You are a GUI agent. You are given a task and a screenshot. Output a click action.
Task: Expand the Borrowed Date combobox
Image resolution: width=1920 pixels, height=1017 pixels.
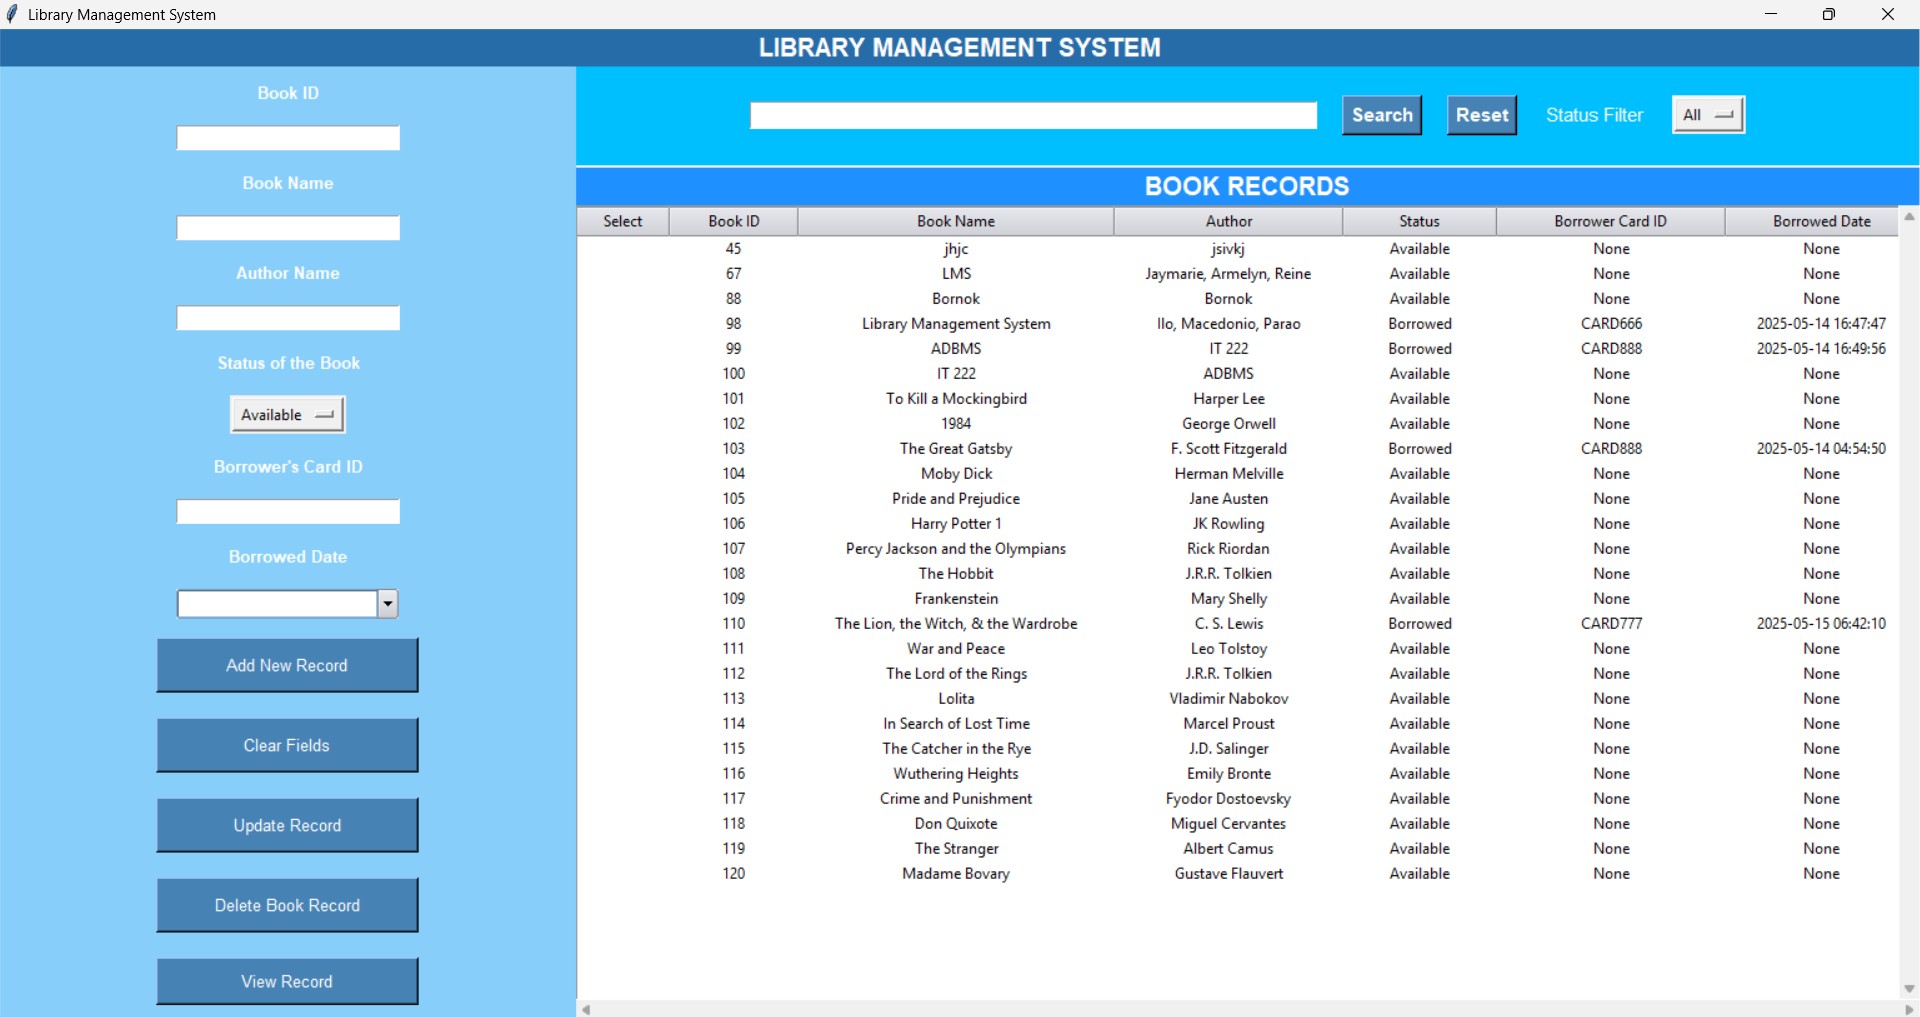click(387, 603)
